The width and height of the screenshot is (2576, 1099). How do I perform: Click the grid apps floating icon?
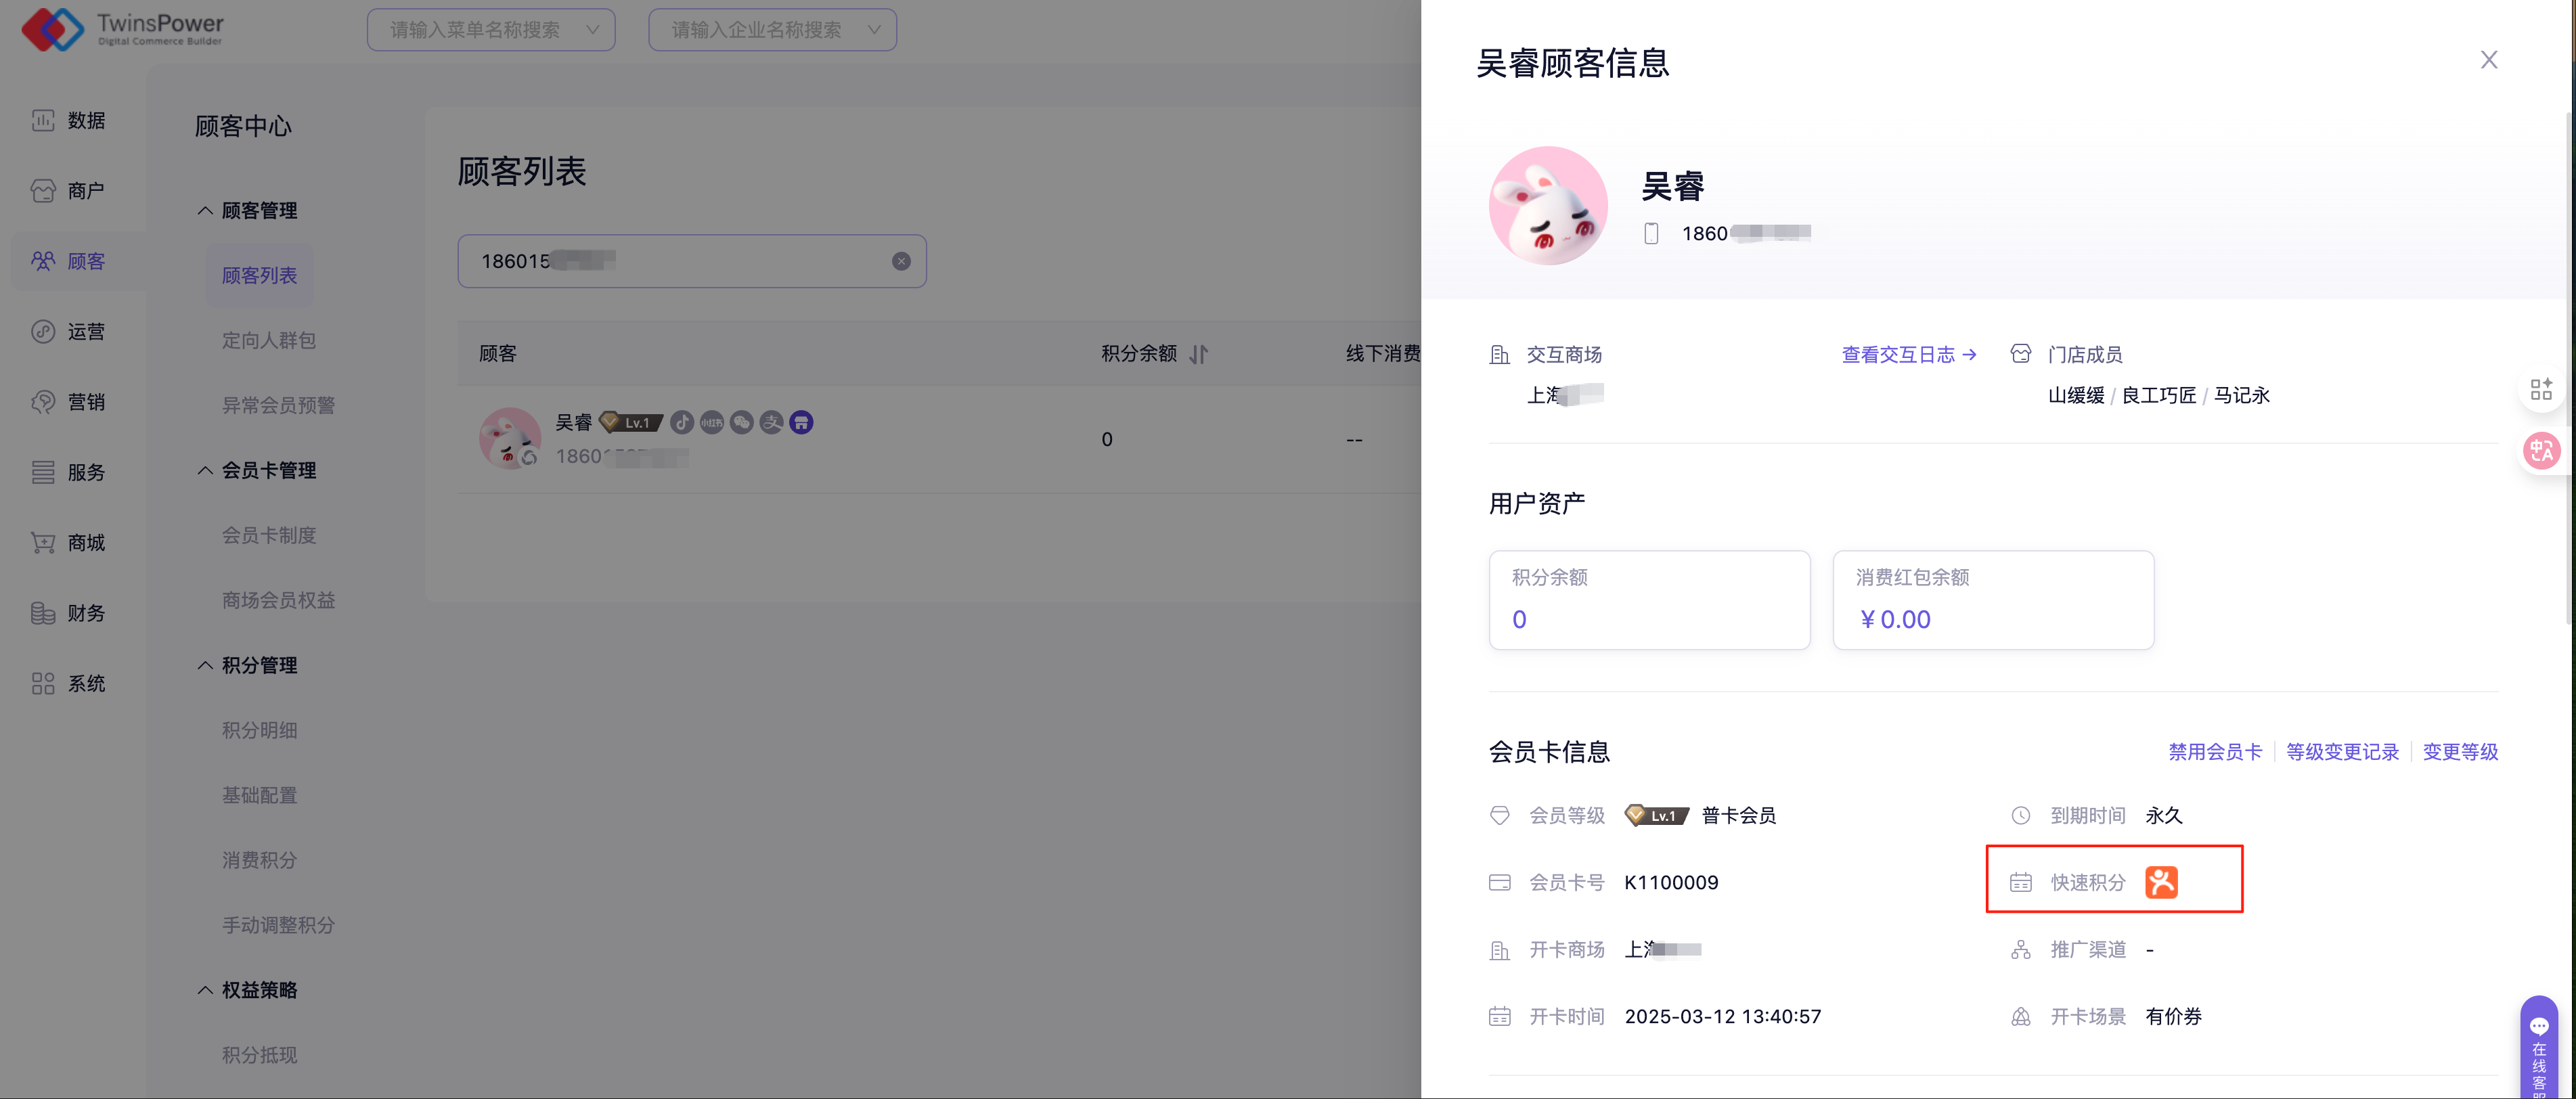click(2541, 389)
